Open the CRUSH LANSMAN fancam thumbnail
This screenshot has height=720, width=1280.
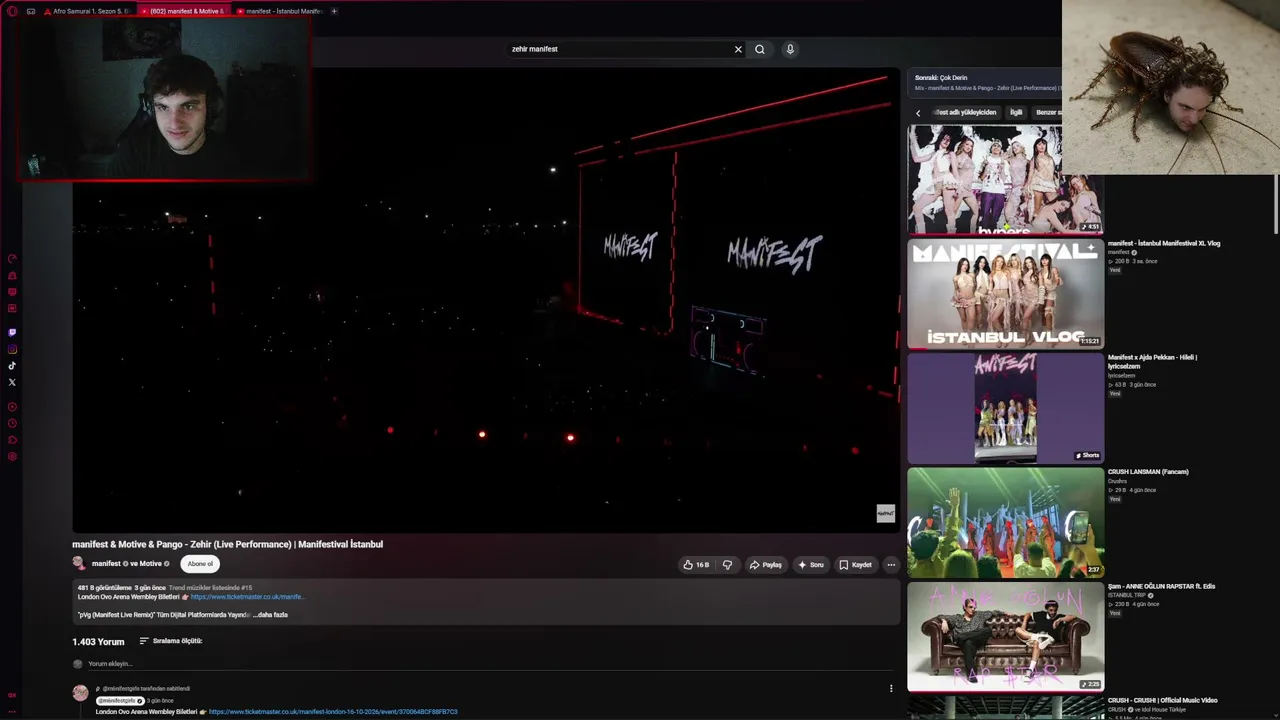point(1005,523)
